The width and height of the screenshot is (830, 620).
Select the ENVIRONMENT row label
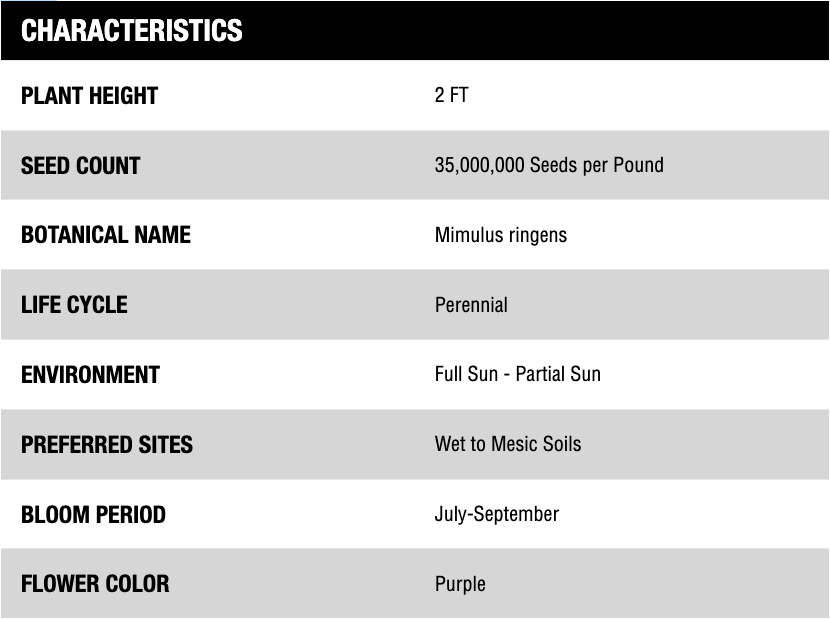90,375
